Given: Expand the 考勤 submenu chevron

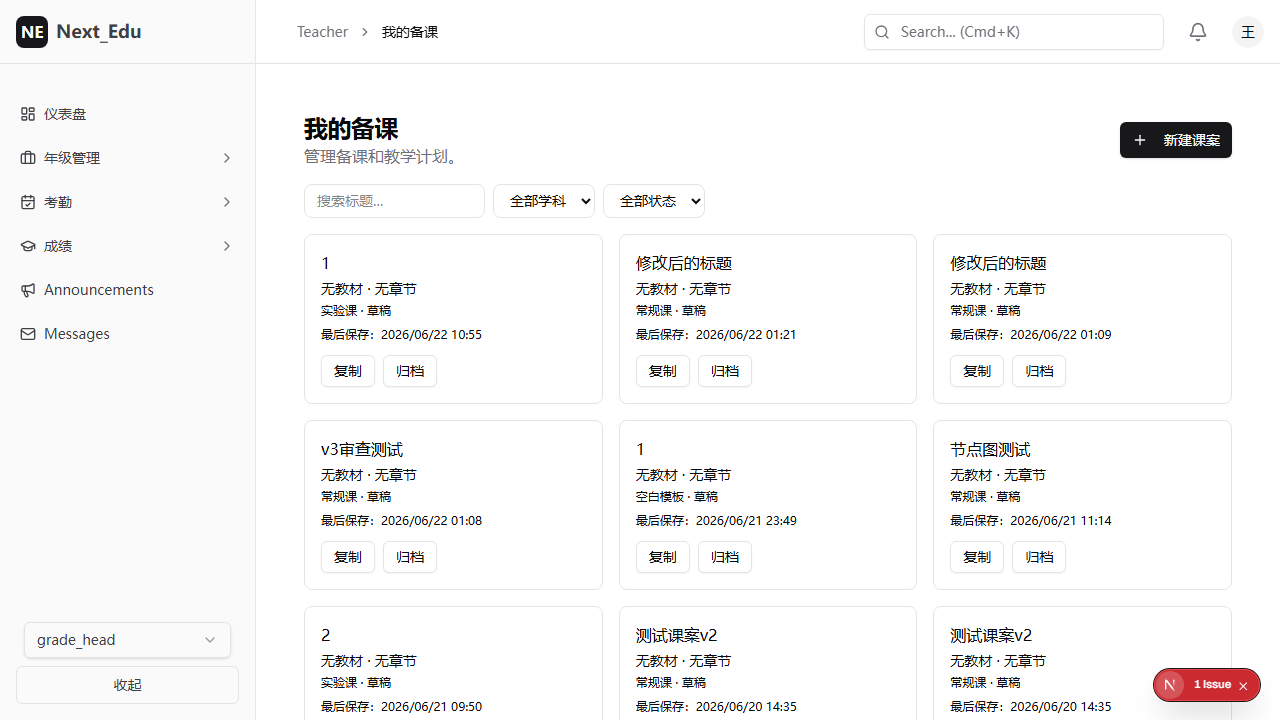Looking at the screenshot, I should [x=227, y=202].
